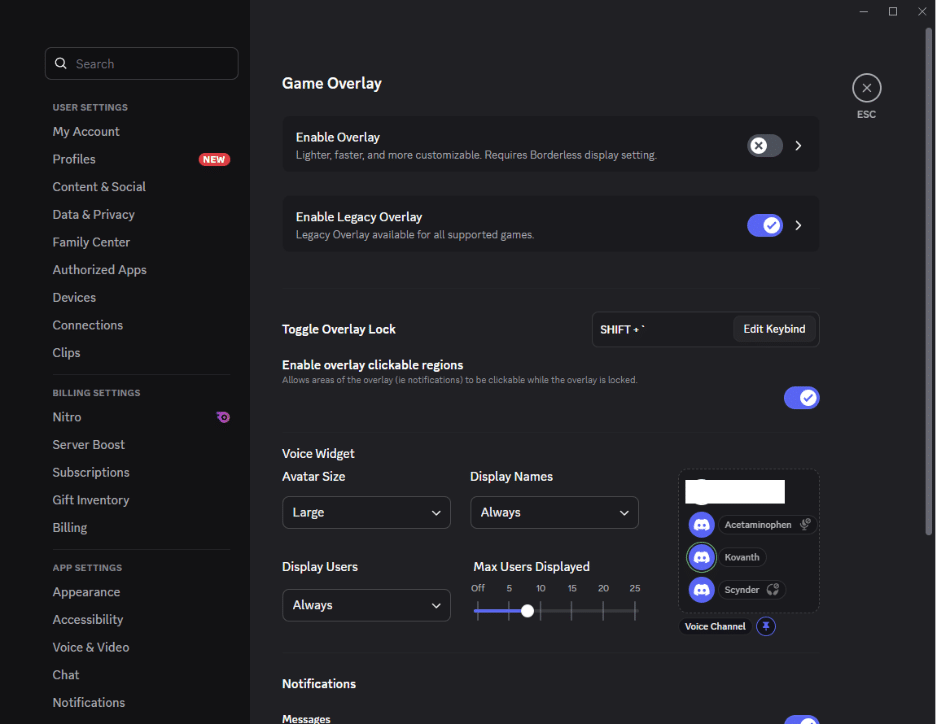Click the Max Users Displayed slider handle

(x=527, y=611)
